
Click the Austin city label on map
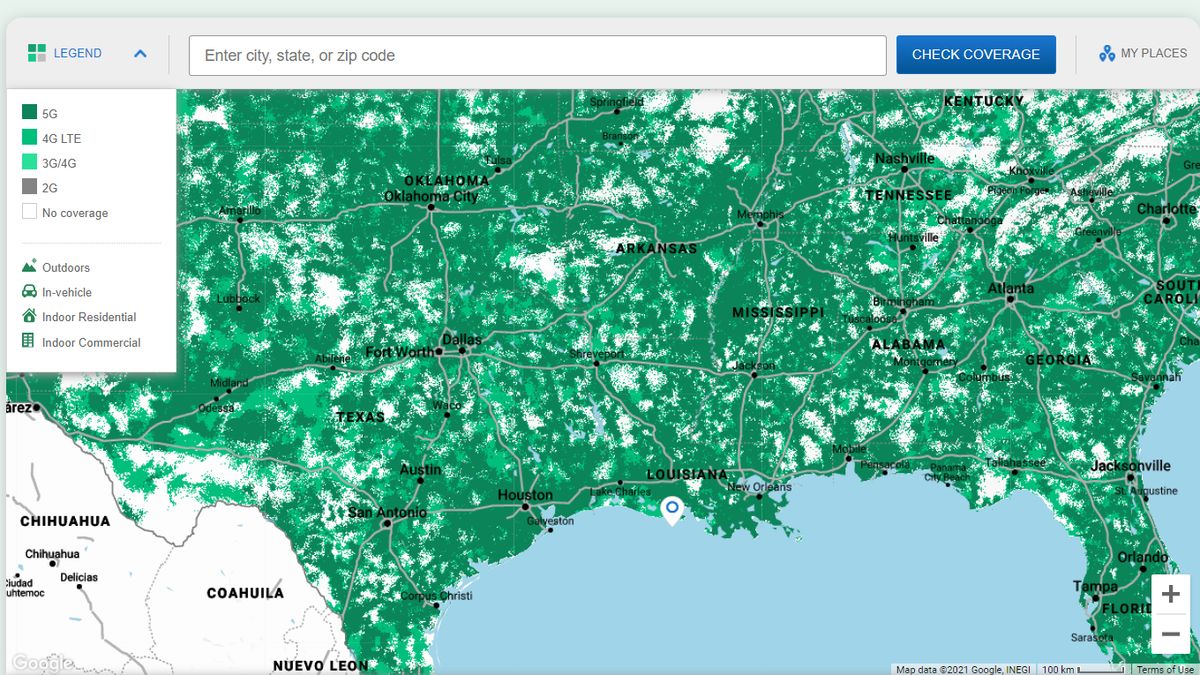[x=420, y=470]
